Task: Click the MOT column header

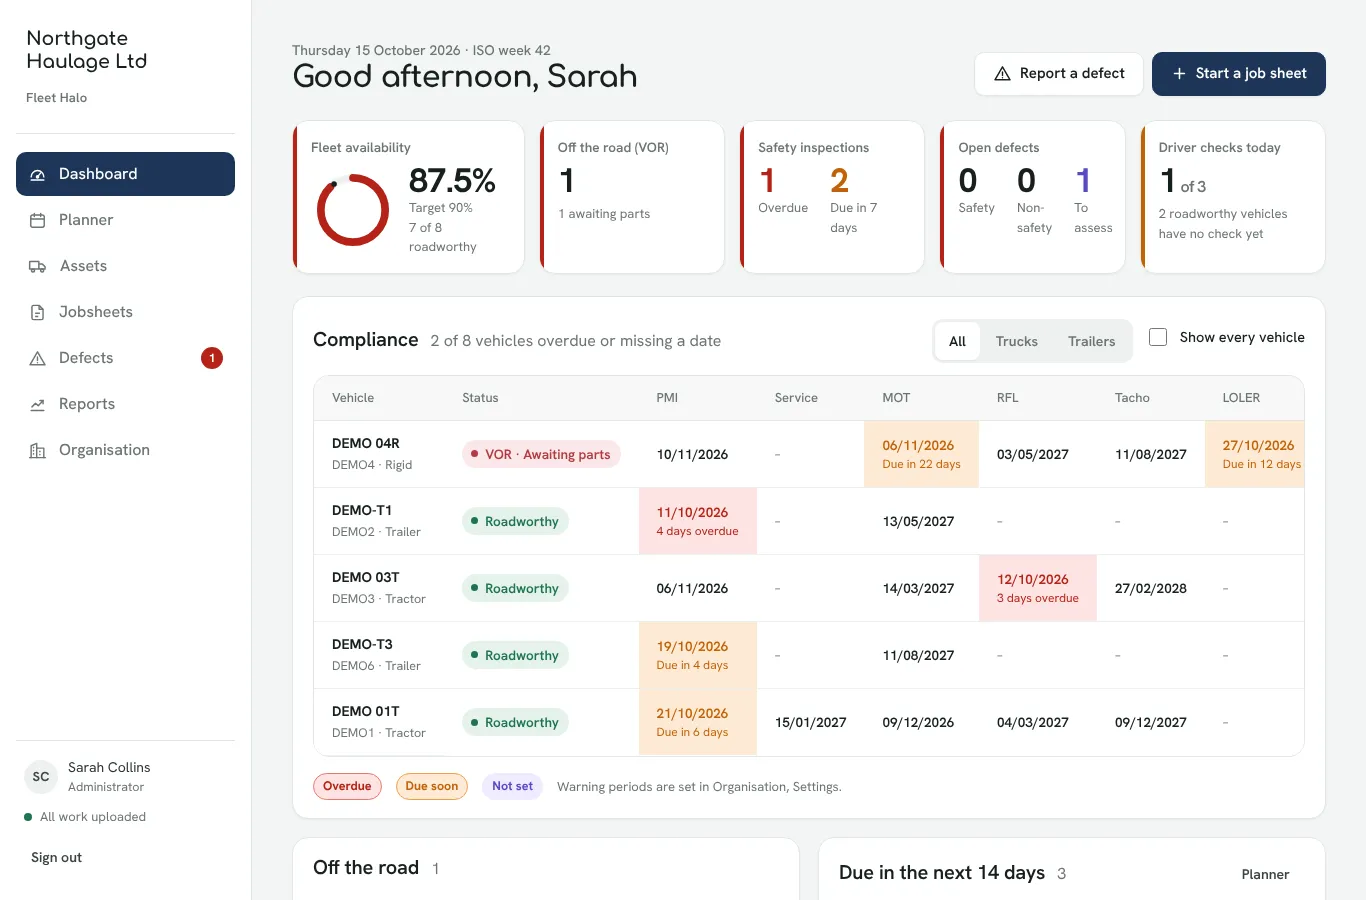Action: pyautogui.click(x=896, y=398)
